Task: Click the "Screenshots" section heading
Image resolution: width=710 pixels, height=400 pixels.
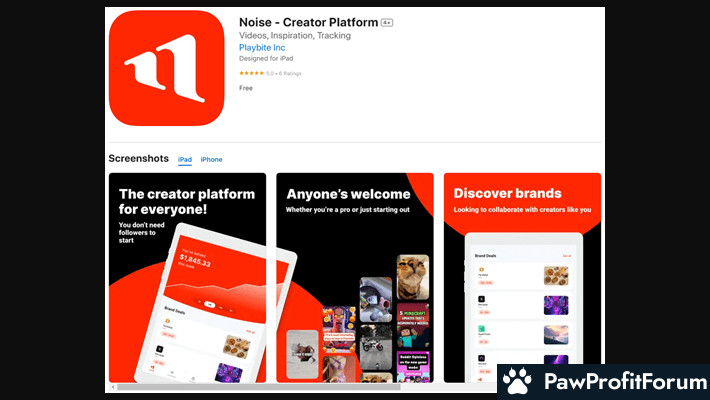Action: pyautogui.click(x=139, y=159)
